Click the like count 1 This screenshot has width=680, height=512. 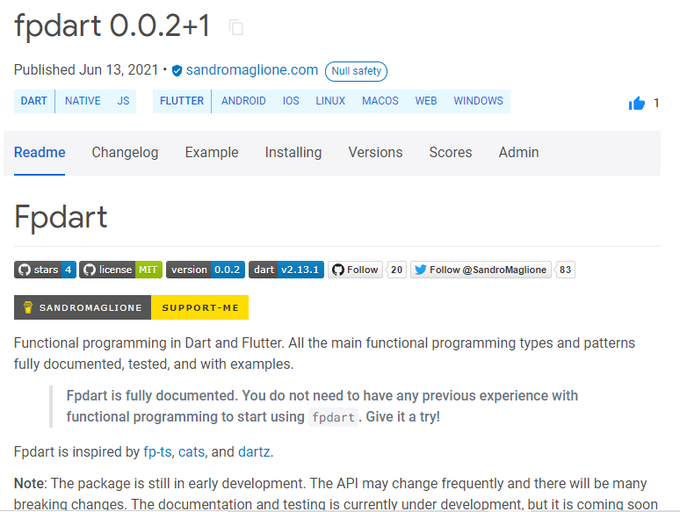coord(656,103)
